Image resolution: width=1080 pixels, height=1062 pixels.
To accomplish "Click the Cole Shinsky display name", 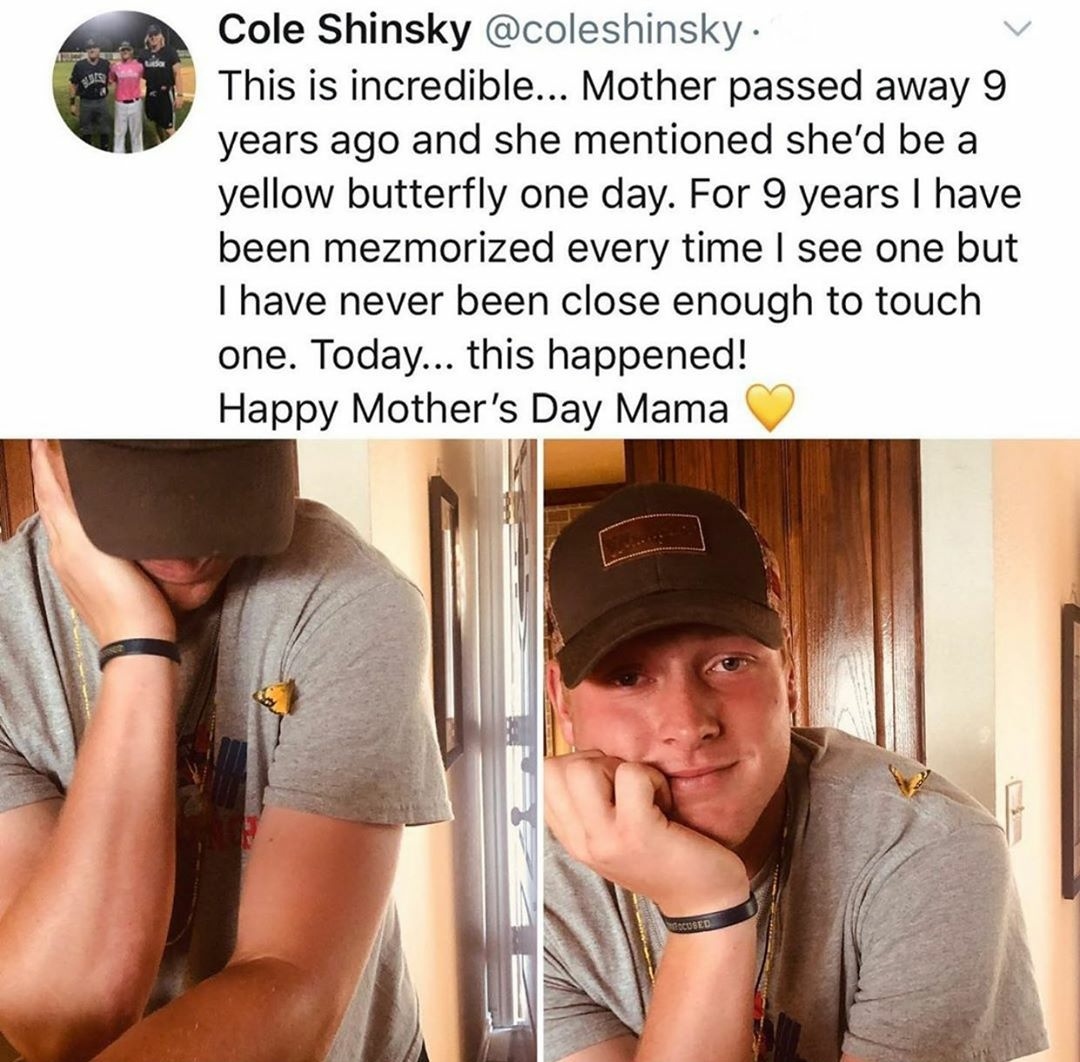I will (345, 30).
